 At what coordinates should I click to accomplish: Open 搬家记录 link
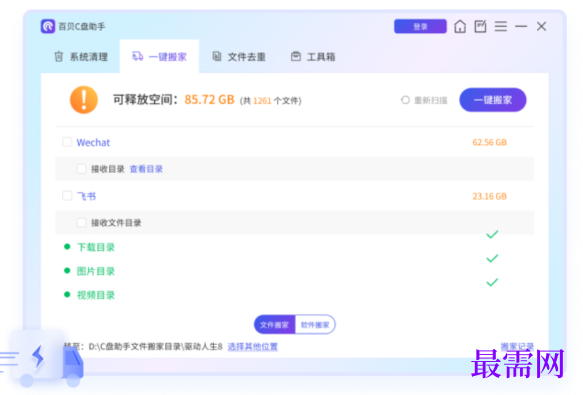point(517,347)
